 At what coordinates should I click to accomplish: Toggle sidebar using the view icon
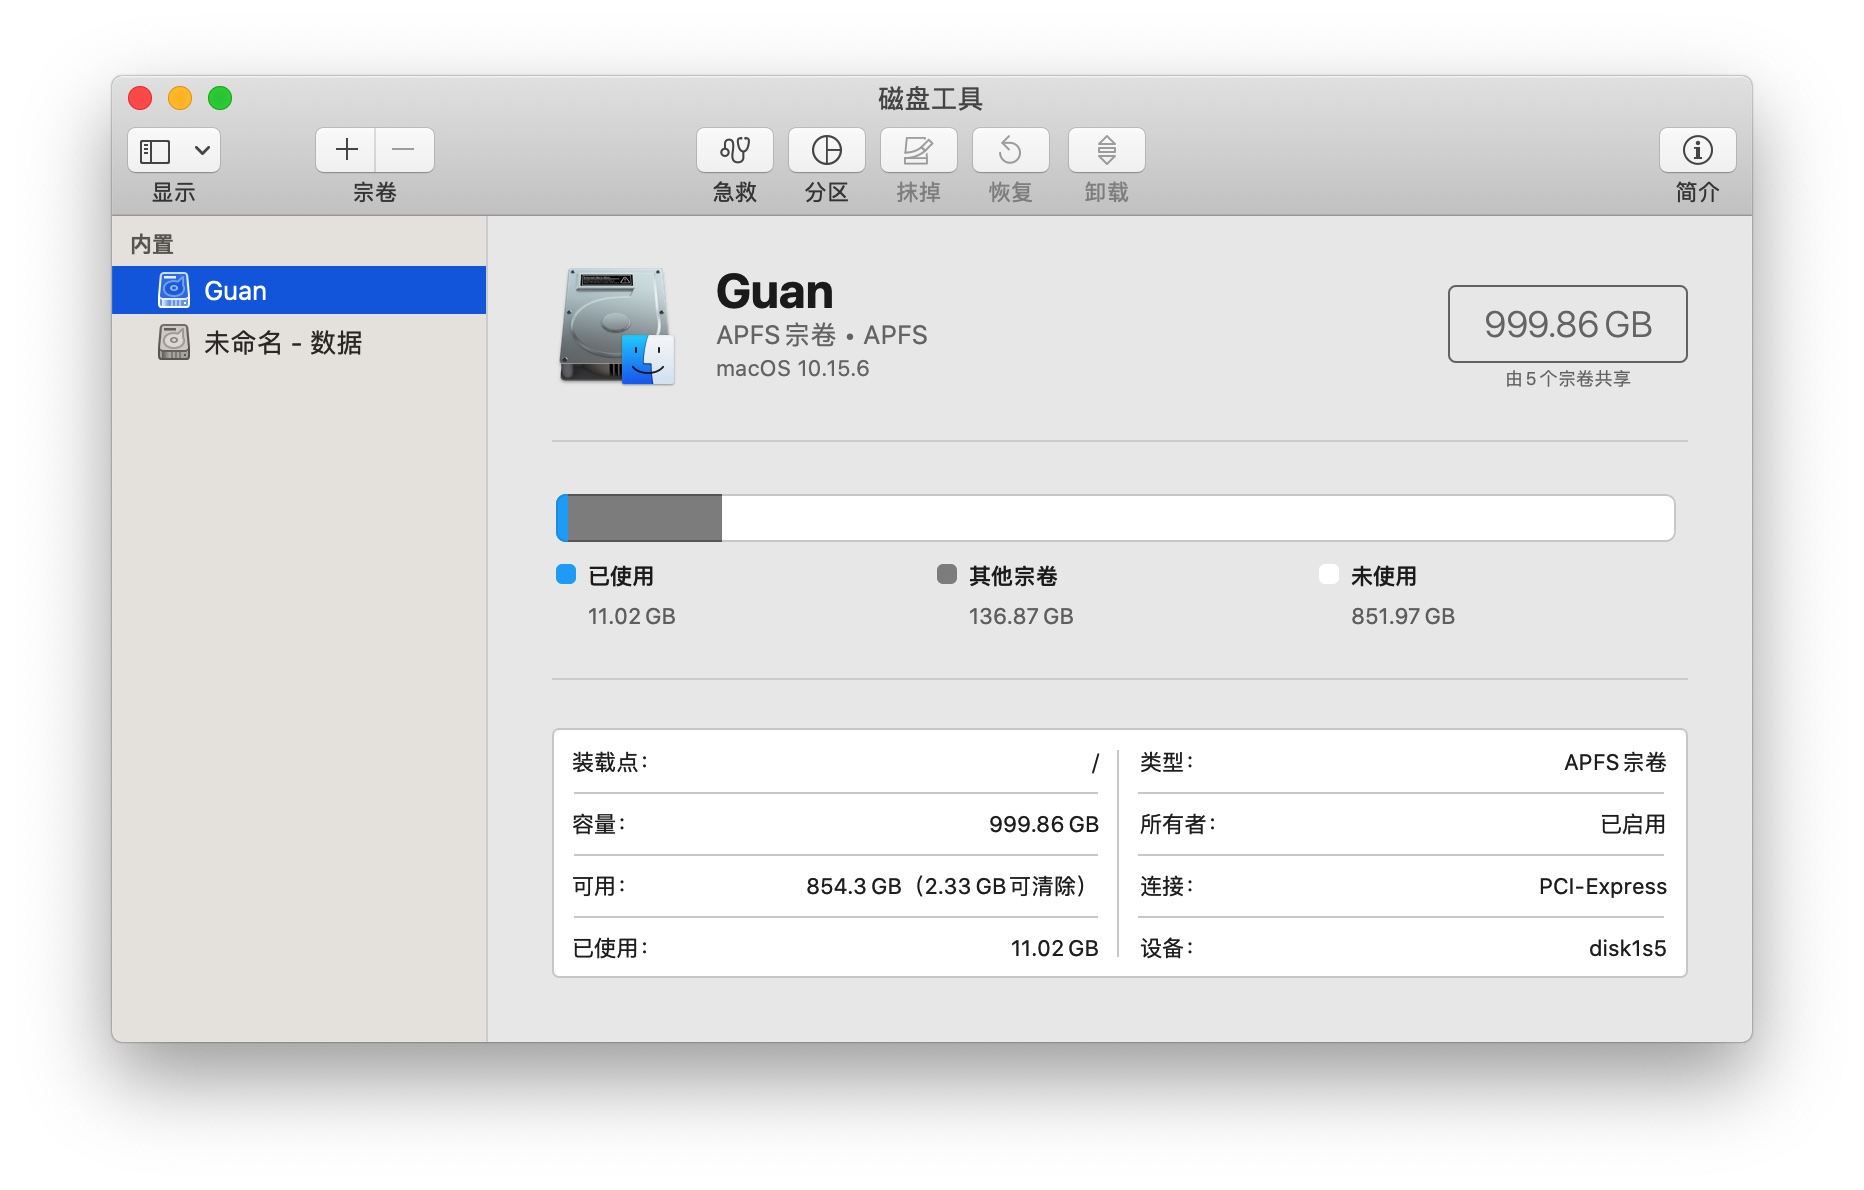155,151
